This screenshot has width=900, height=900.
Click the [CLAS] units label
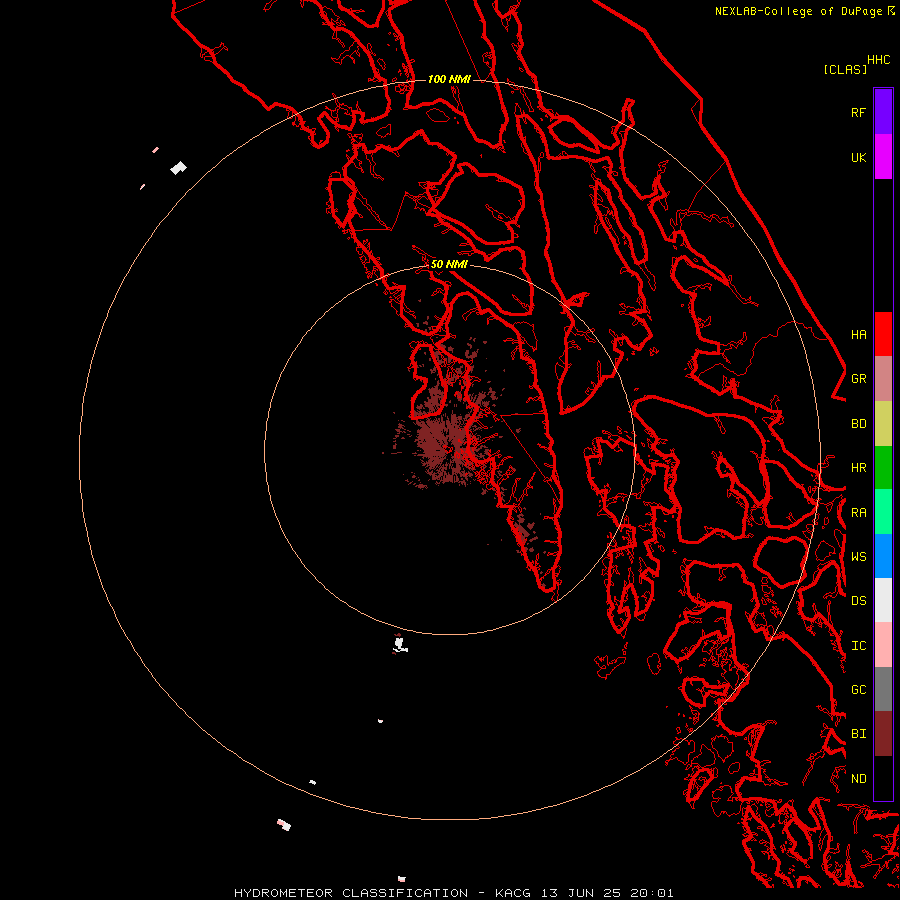[x=845, y=69]
